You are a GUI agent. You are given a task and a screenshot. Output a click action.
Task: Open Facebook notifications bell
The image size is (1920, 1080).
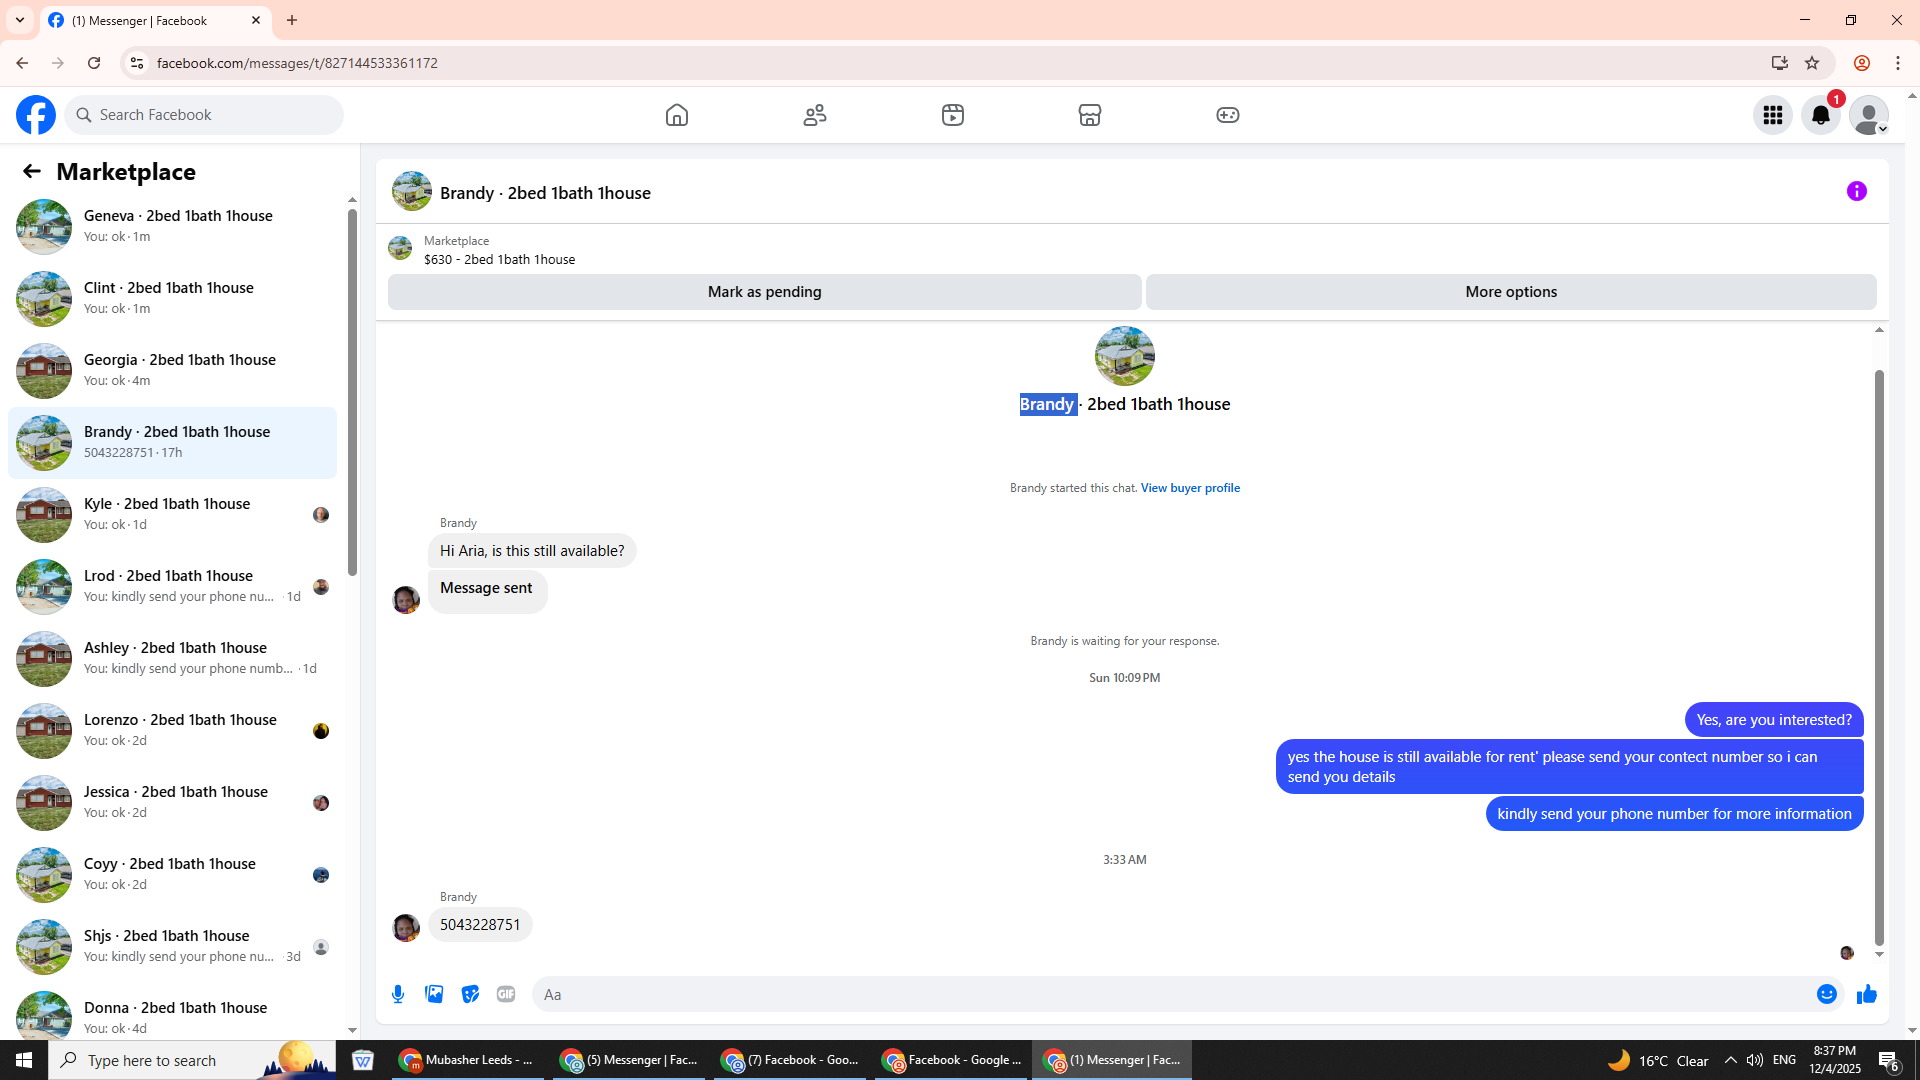[x=1820, y=115]
